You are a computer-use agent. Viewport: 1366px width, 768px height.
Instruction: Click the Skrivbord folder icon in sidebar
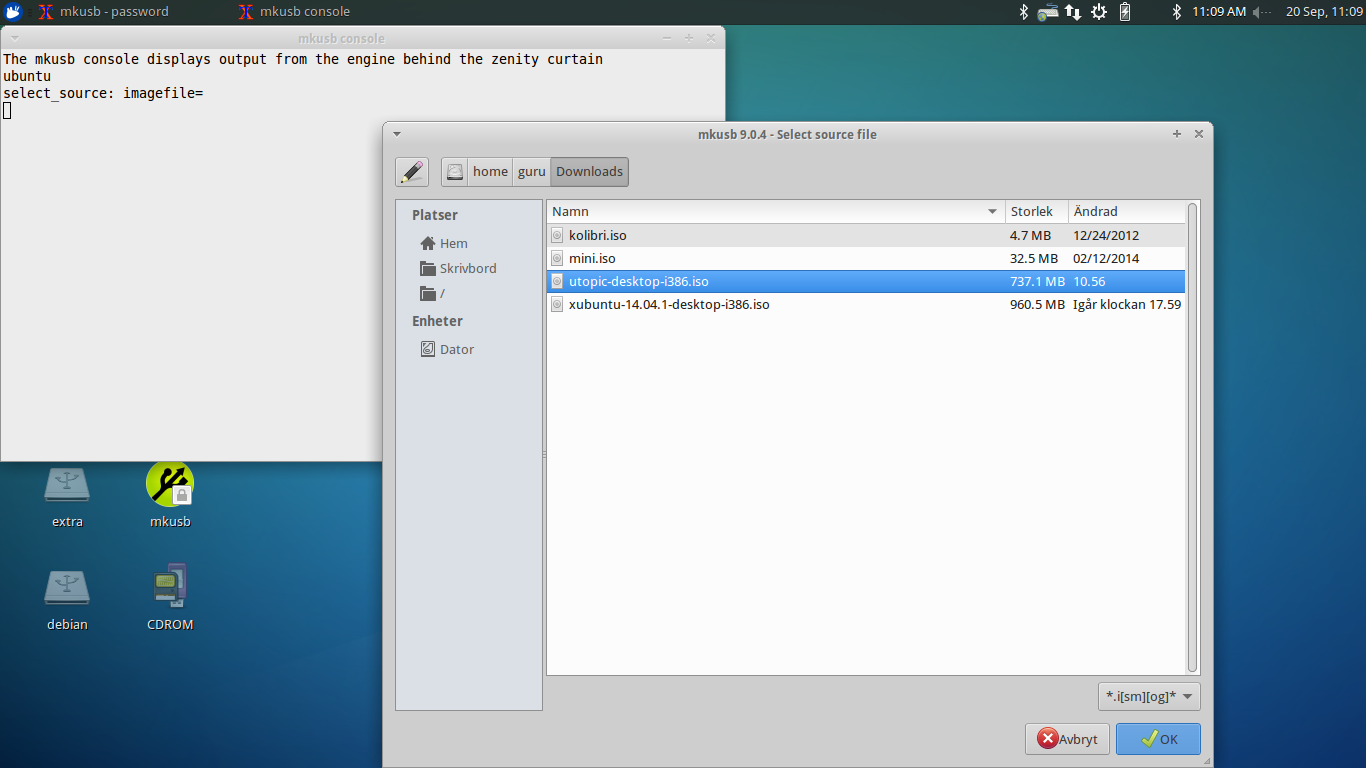coord(428,269)
